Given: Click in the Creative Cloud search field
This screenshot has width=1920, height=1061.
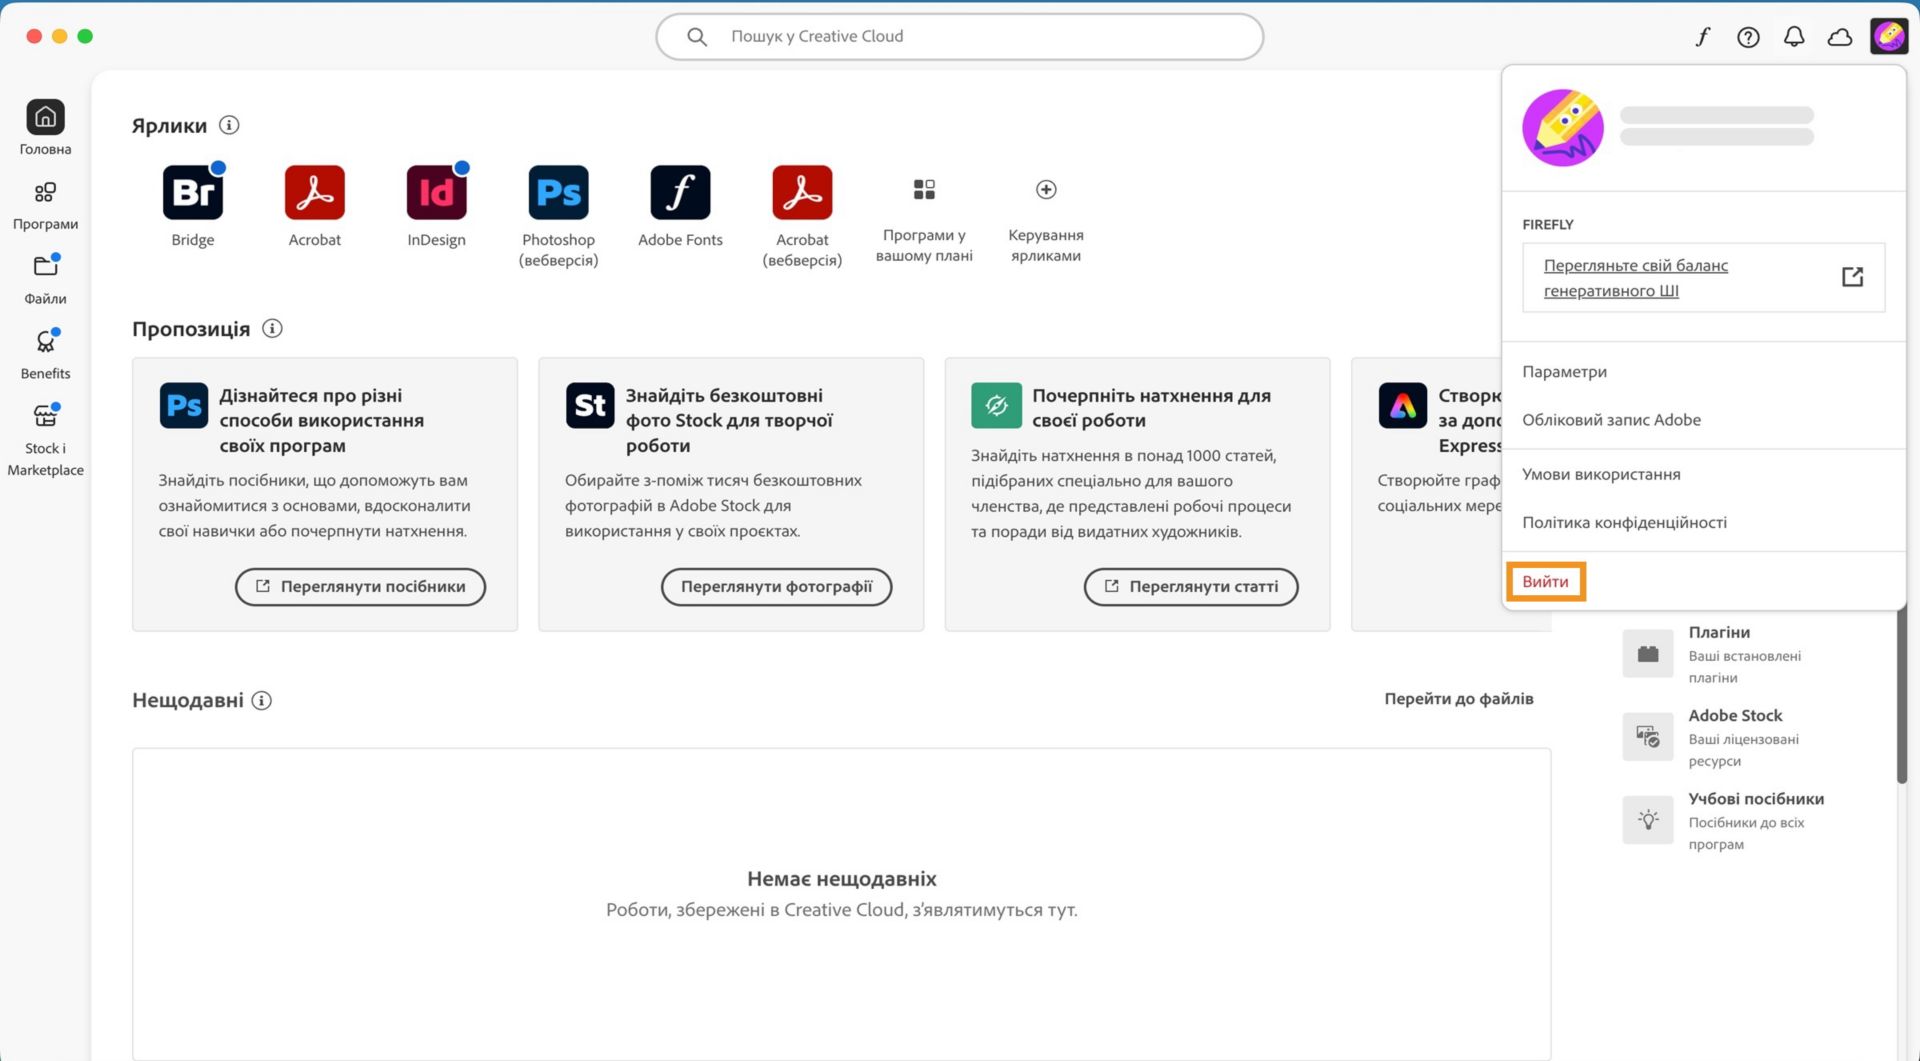Looking at the screenshot, I should point(958,36).
